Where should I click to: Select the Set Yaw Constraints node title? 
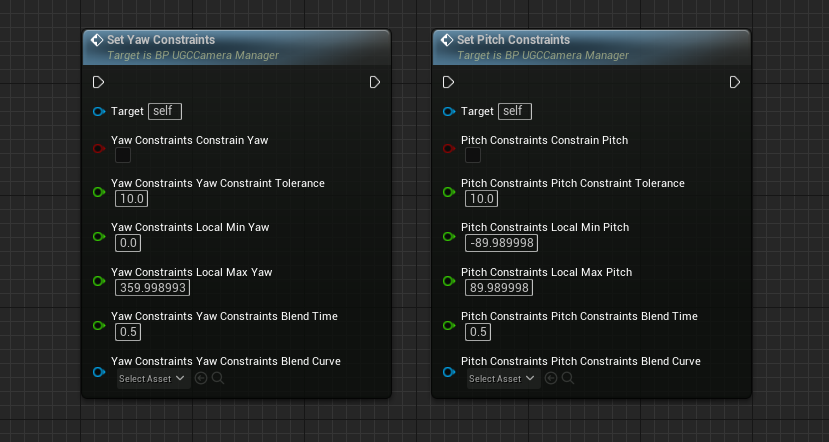tap(161, 40)
